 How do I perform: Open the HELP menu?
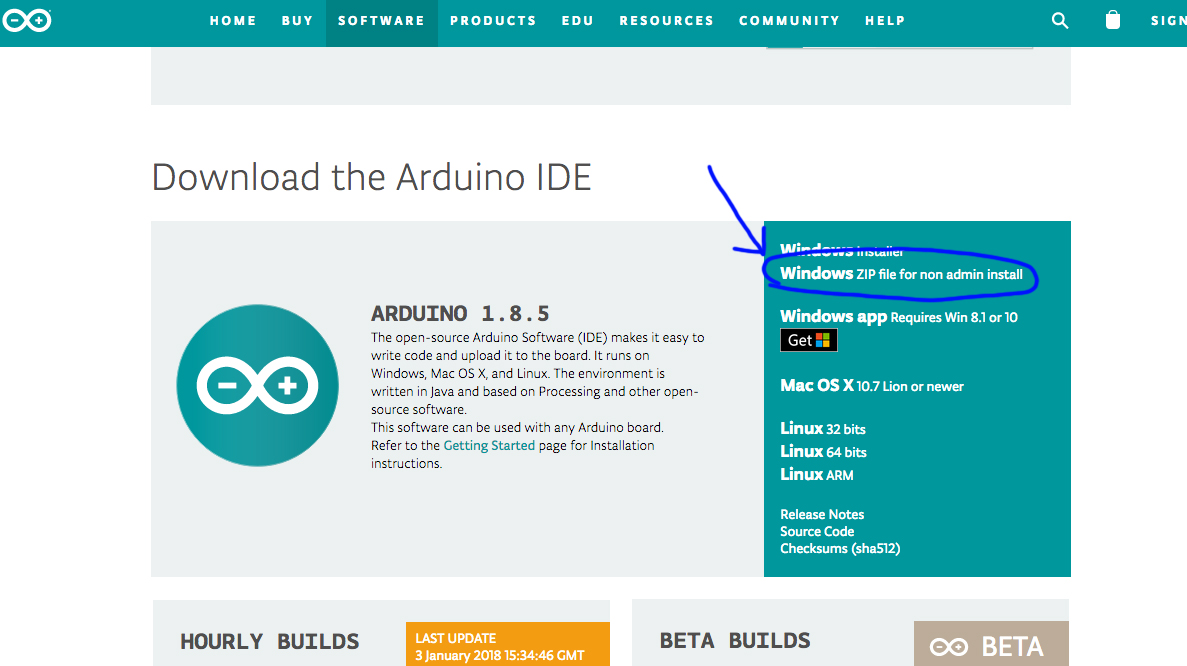pyautogui.click(x=885, y=20)
